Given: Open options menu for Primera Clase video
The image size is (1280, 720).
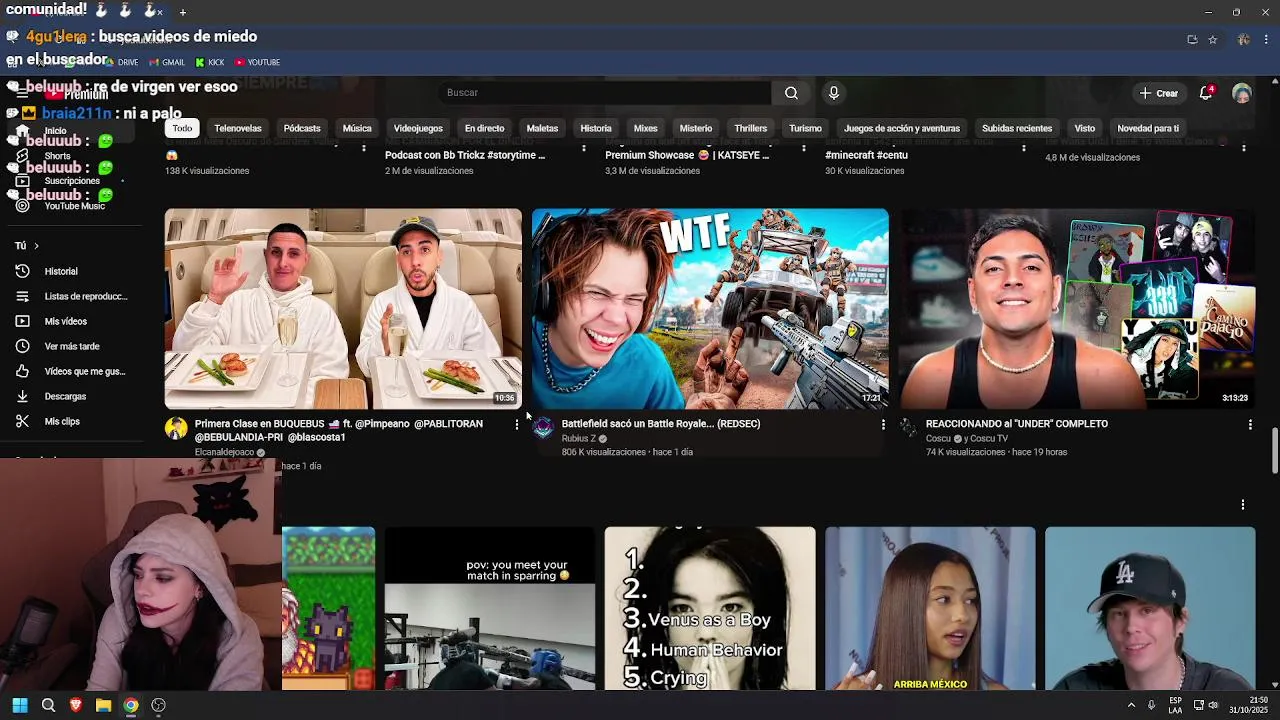Looking at the screenshot, I should [516, 425].
